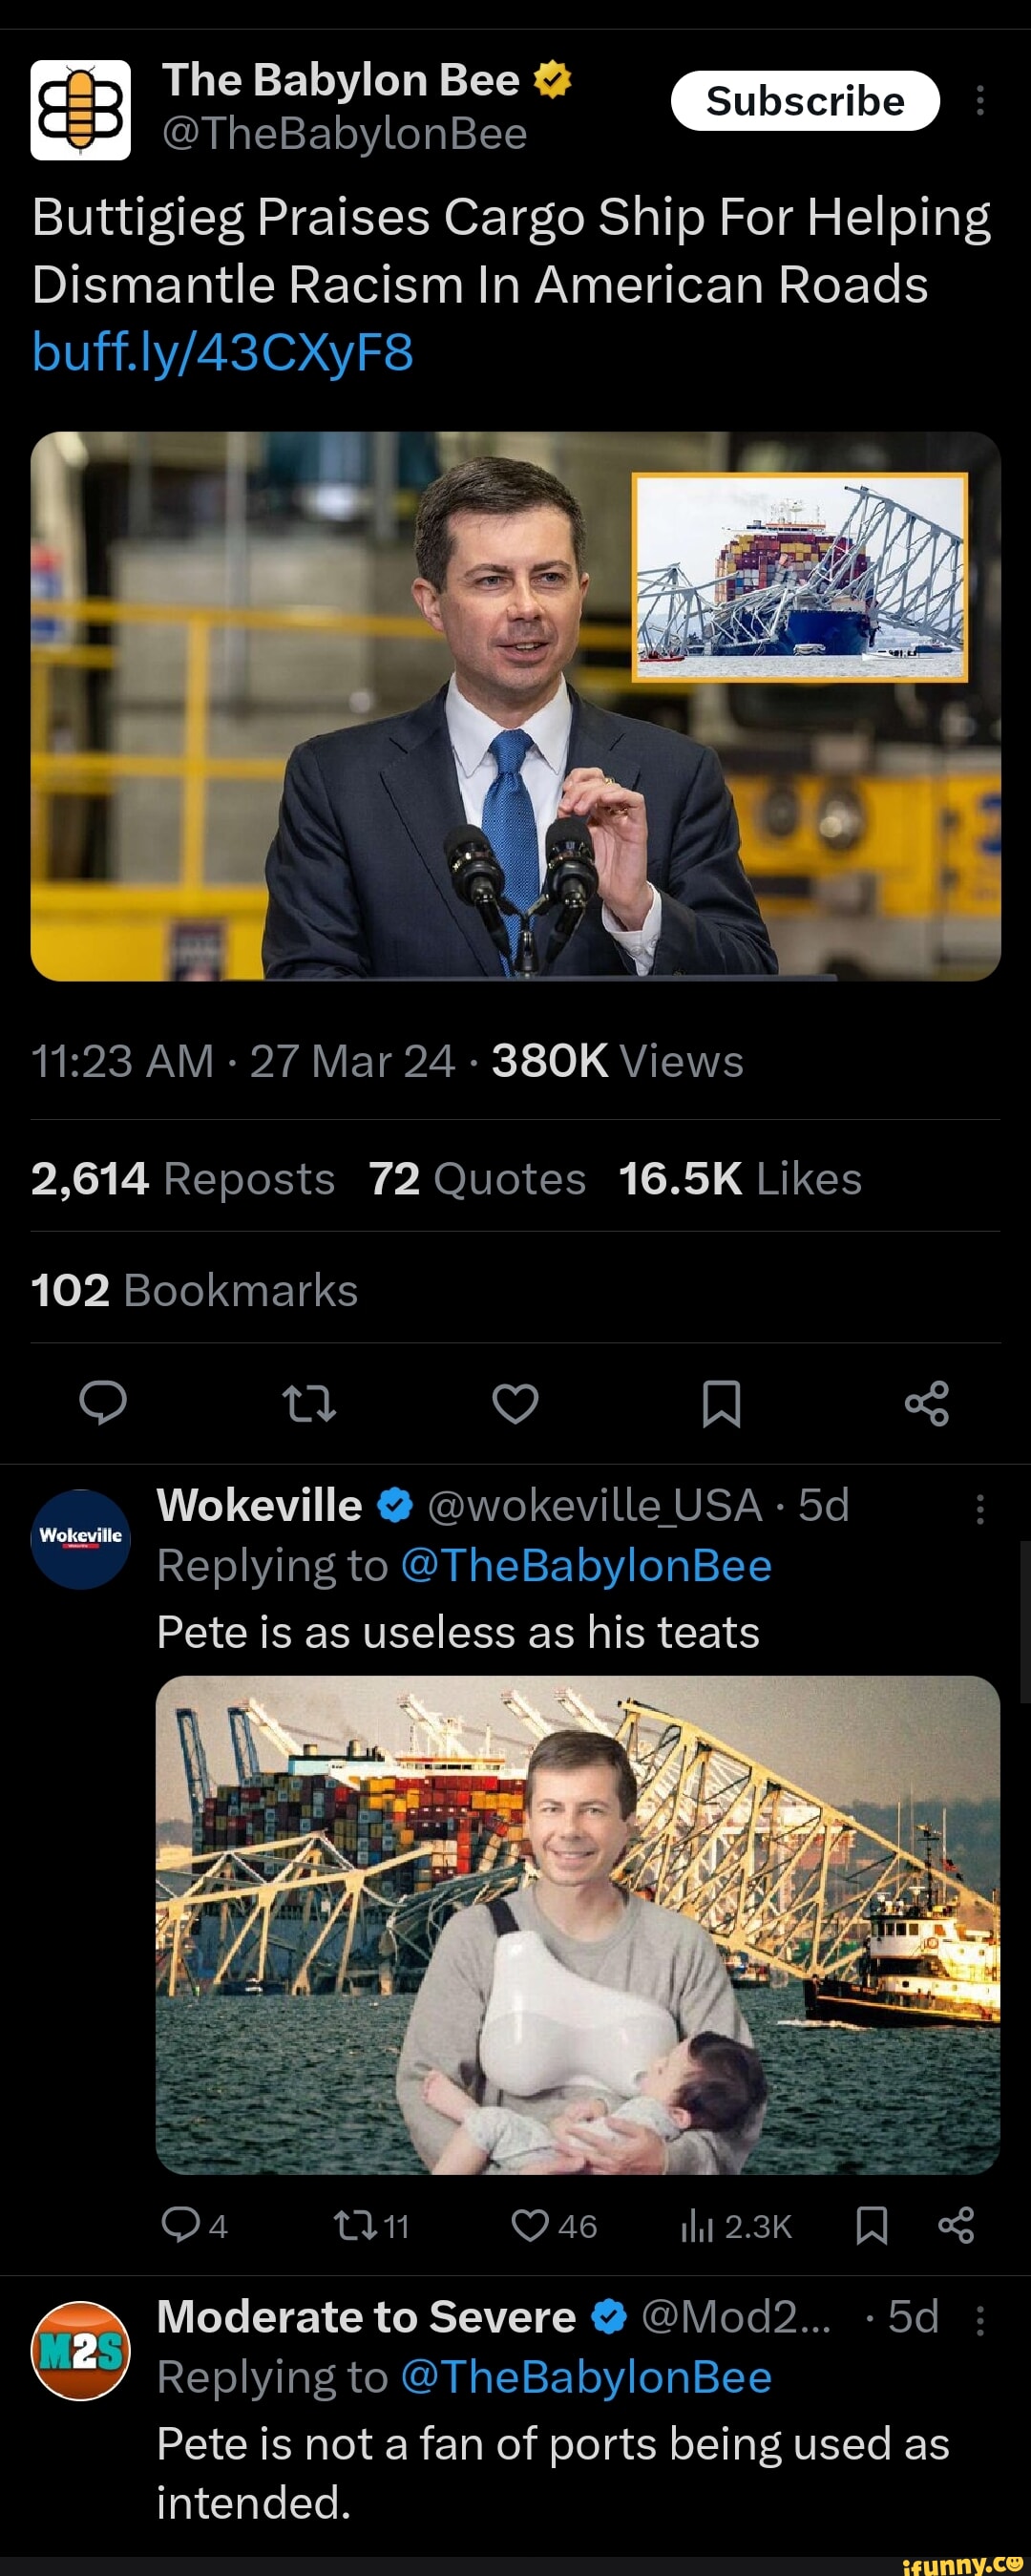The height and width of the screenshot is (2576, 1031).
Task: Open the buff.ly article link
Action: (x=222, y=353)
